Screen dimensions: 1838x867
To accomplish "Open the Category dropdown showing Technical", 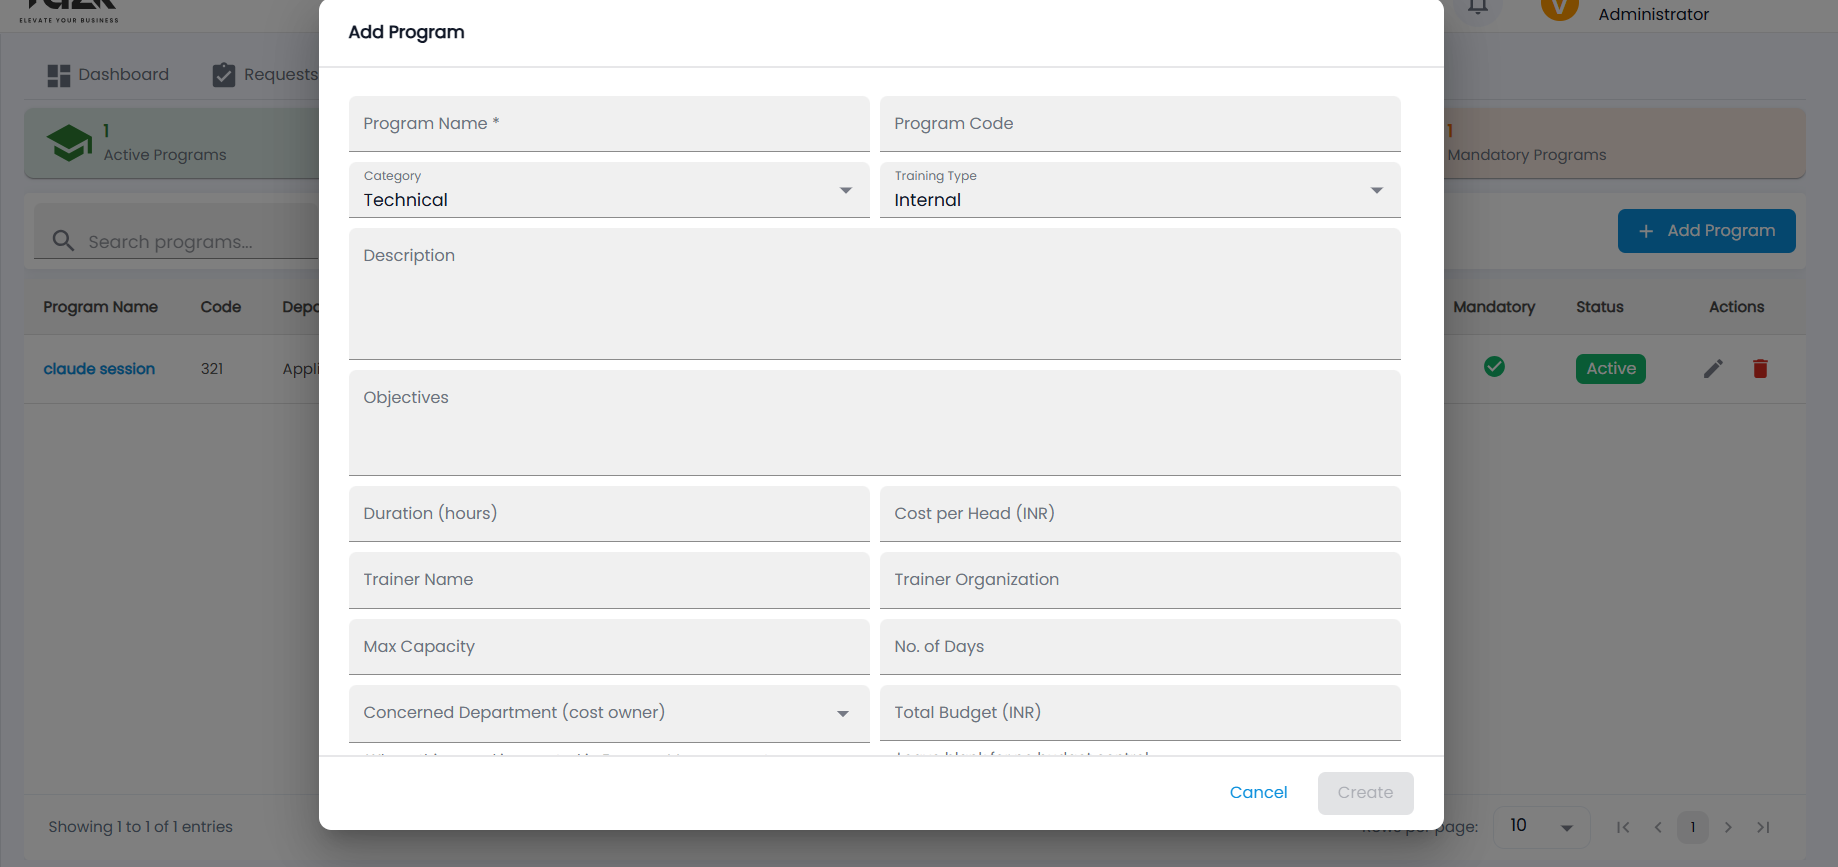I will 609,190.
